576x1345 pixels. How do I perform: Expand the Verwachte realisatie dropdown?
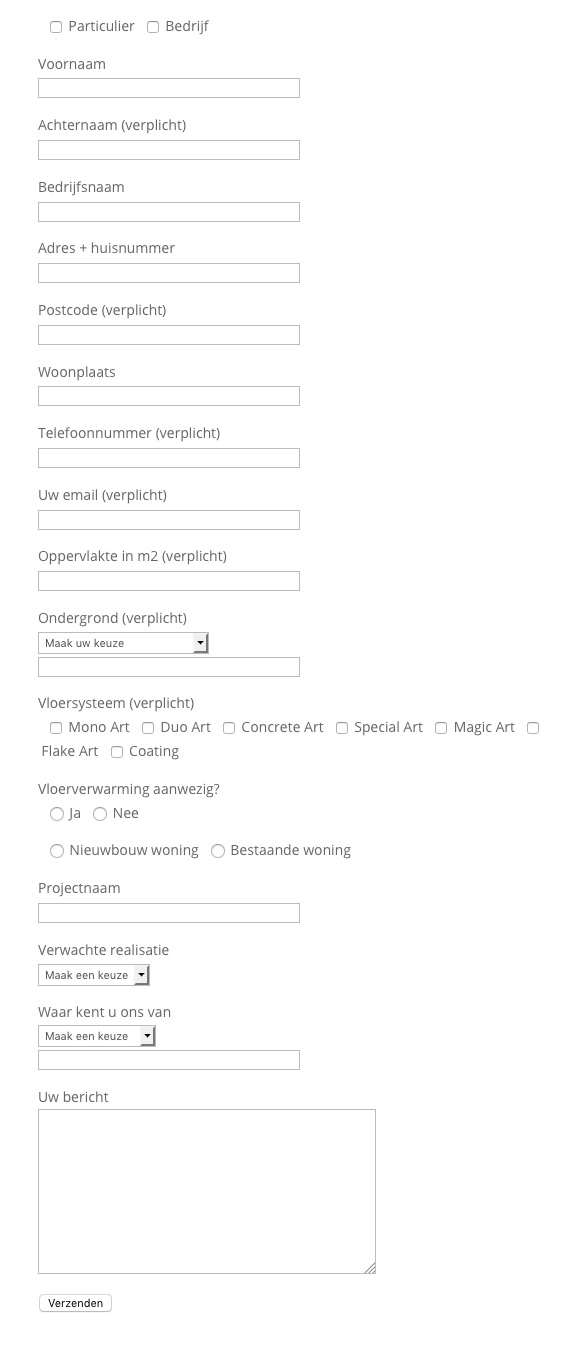tap(94, 975)
